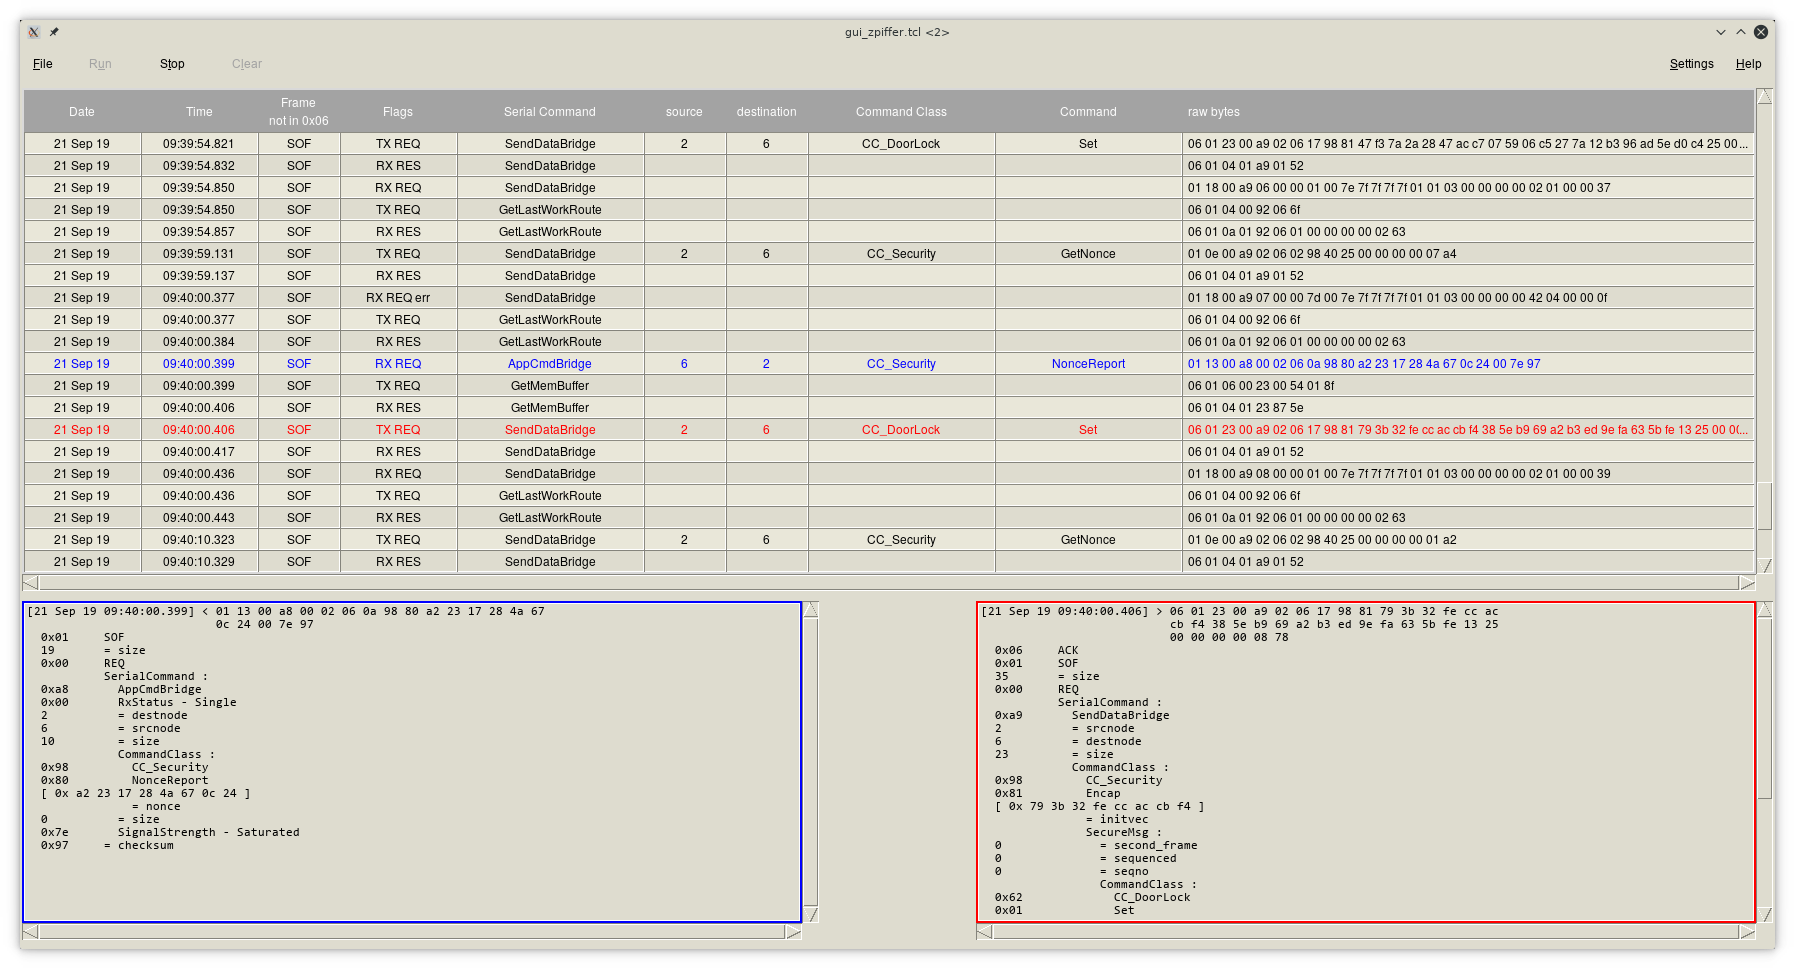Open the Help menu

[x=1748, y=64]
